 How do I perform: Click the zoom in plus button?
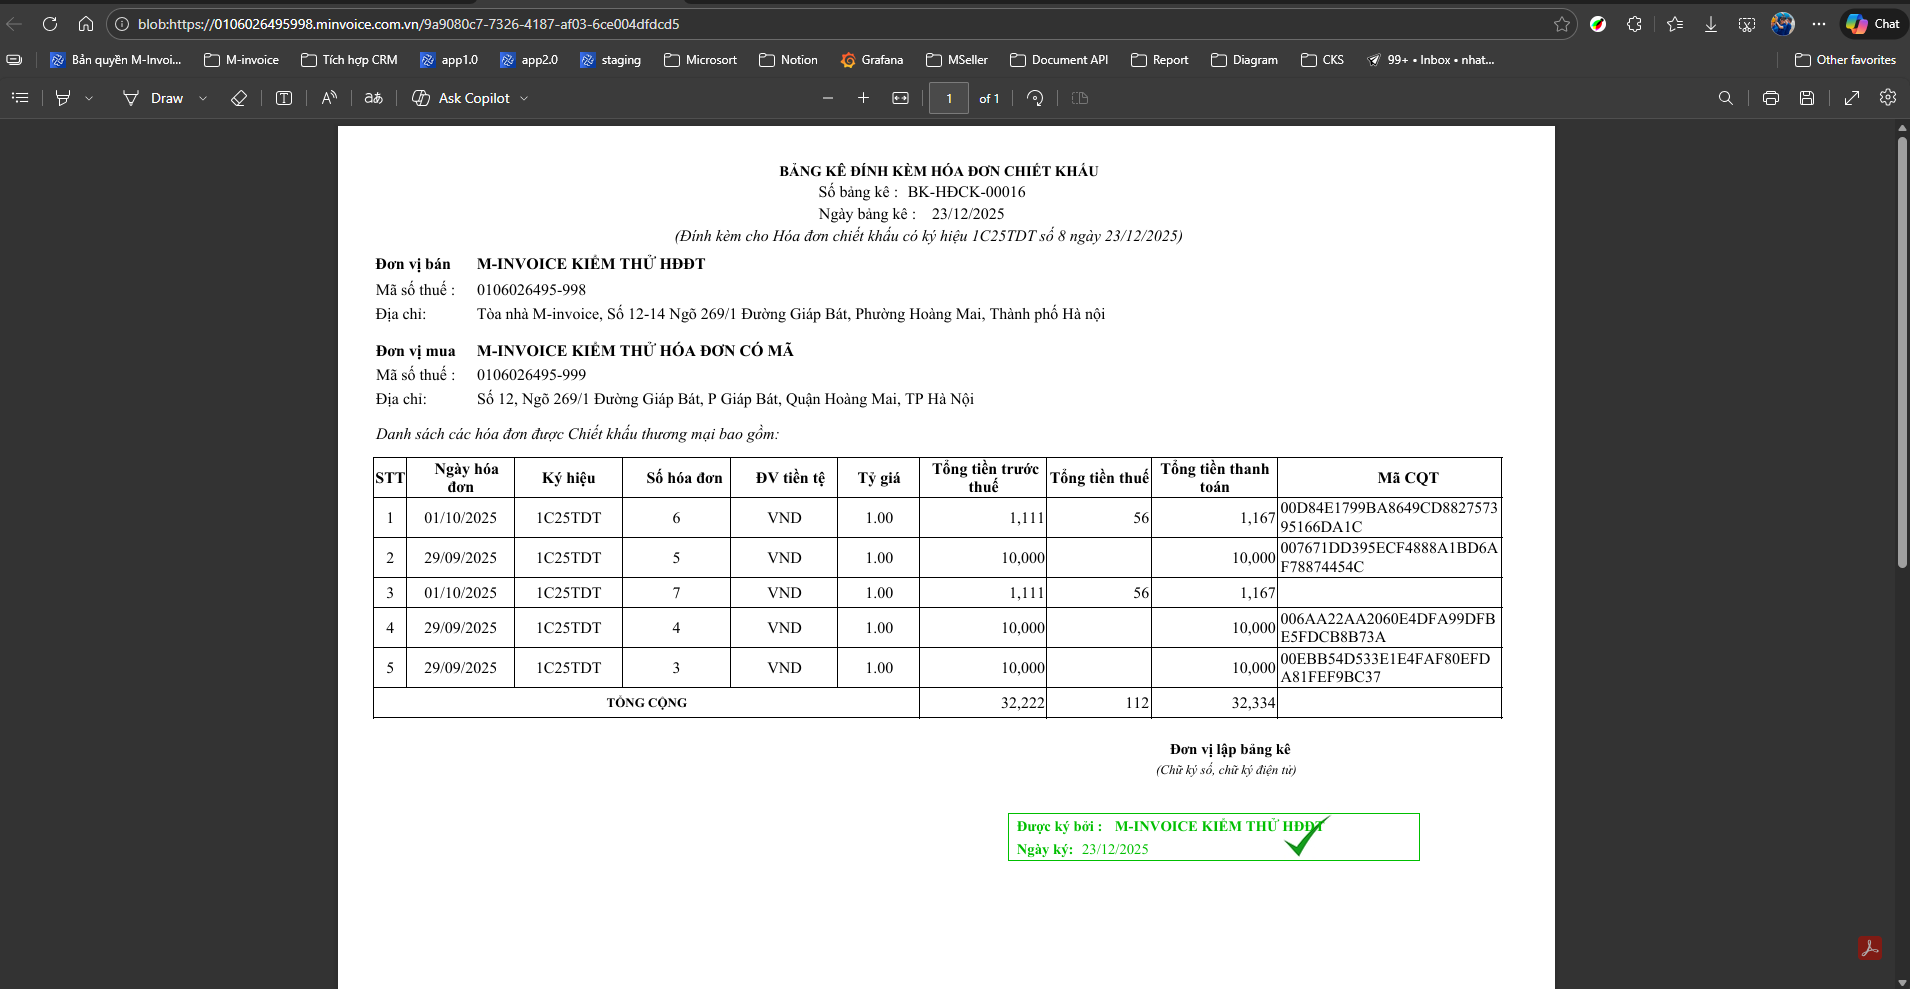(x=863, y=98)
